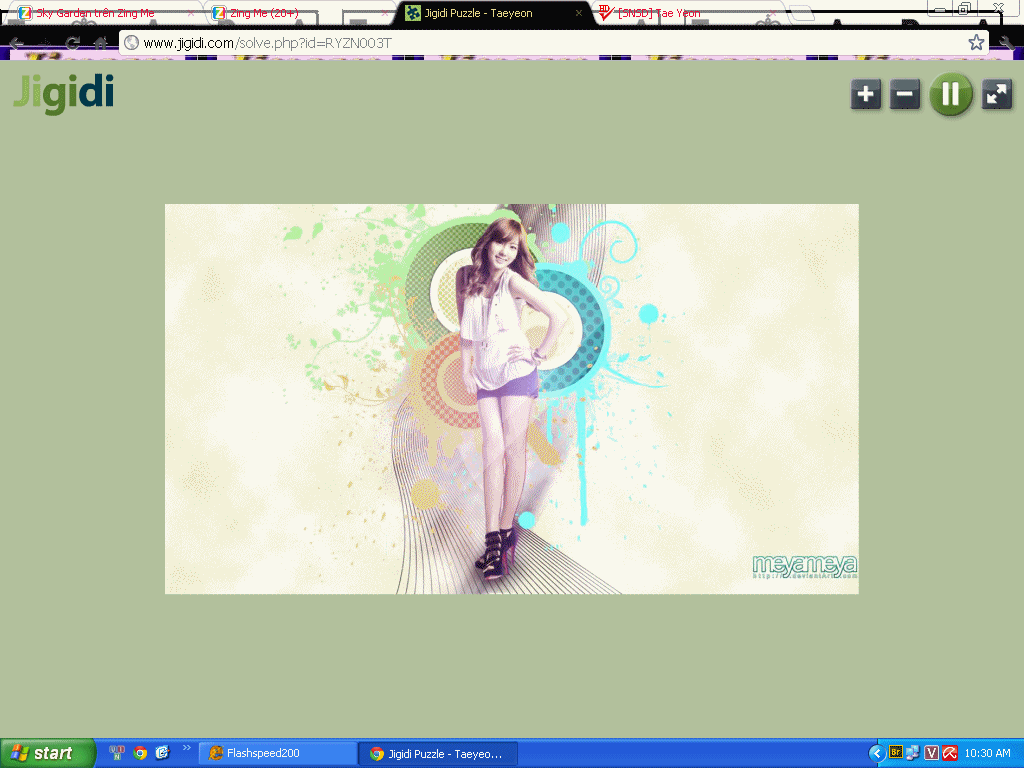Click the zoom in plus button

(866, 95)
